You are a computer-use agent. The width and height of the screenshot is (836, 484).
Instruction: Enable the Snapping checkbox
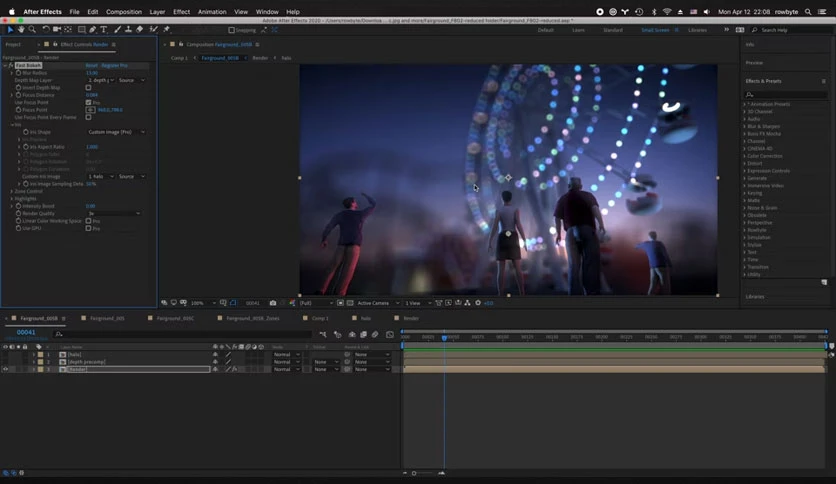pyautogui.click(x=231, y=30)
